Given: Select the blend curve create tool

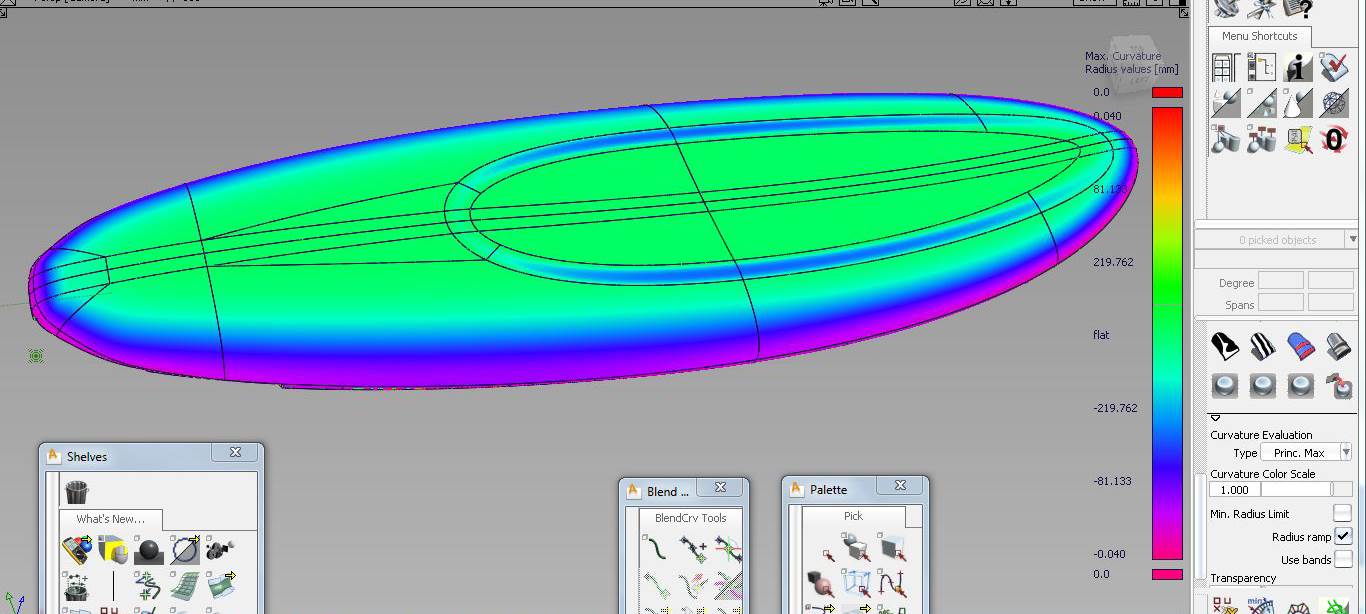Looking at the screenshot, I should pos(655,548).
